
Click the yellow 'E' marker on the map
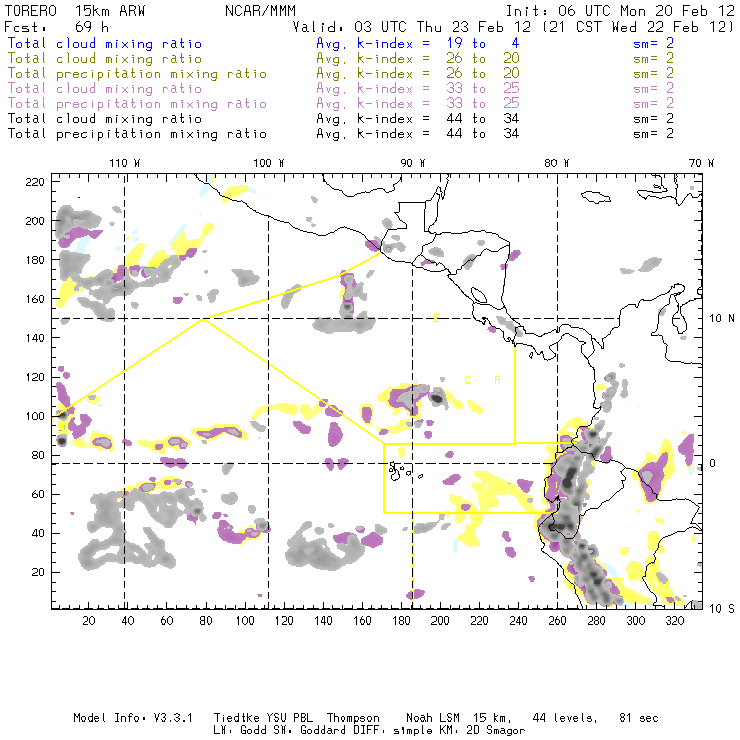437,319
